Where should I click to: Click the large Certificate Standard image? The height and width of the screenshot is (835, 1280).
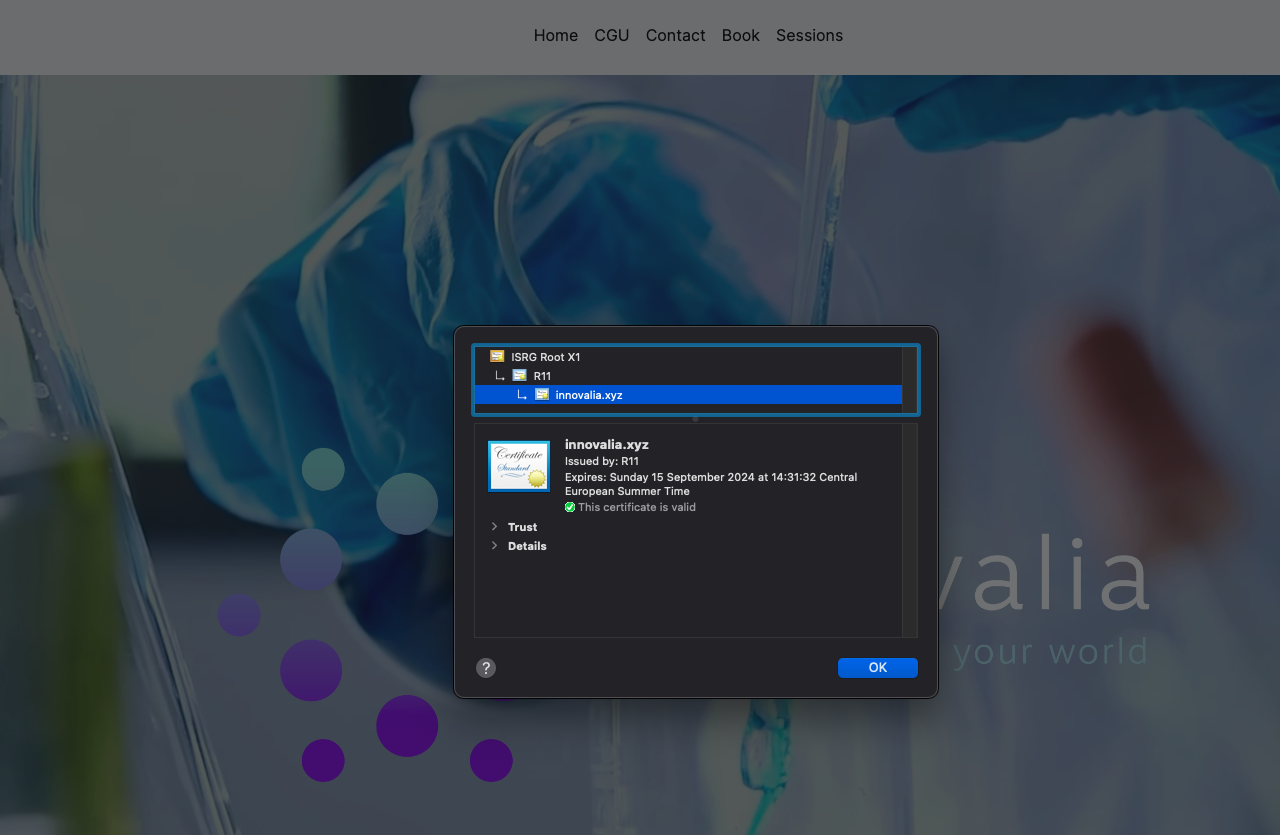pyautogui.click(x=518, y=466)
